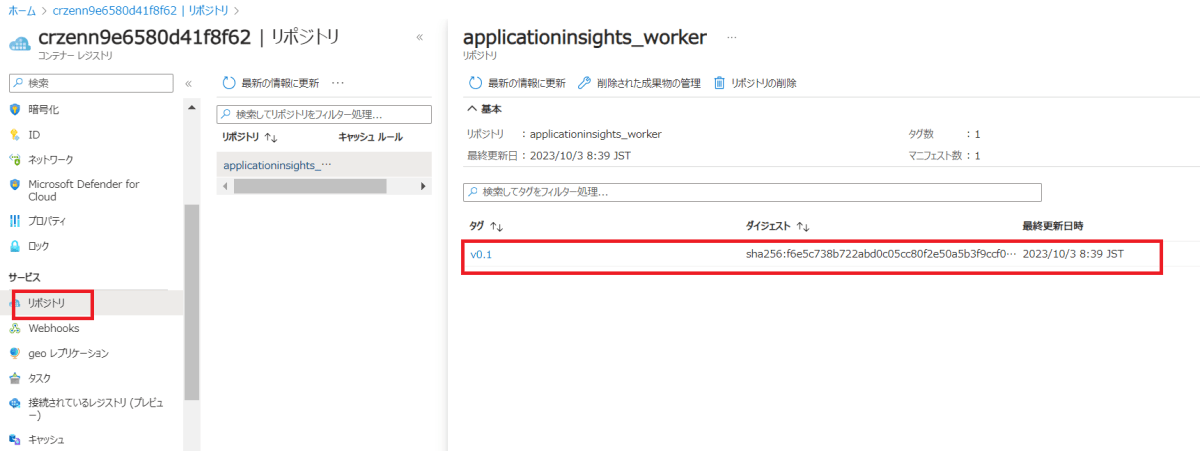1200x451 pixels.
Task: Click the キャッシュ ルール column header
Action: click(371, 136)
